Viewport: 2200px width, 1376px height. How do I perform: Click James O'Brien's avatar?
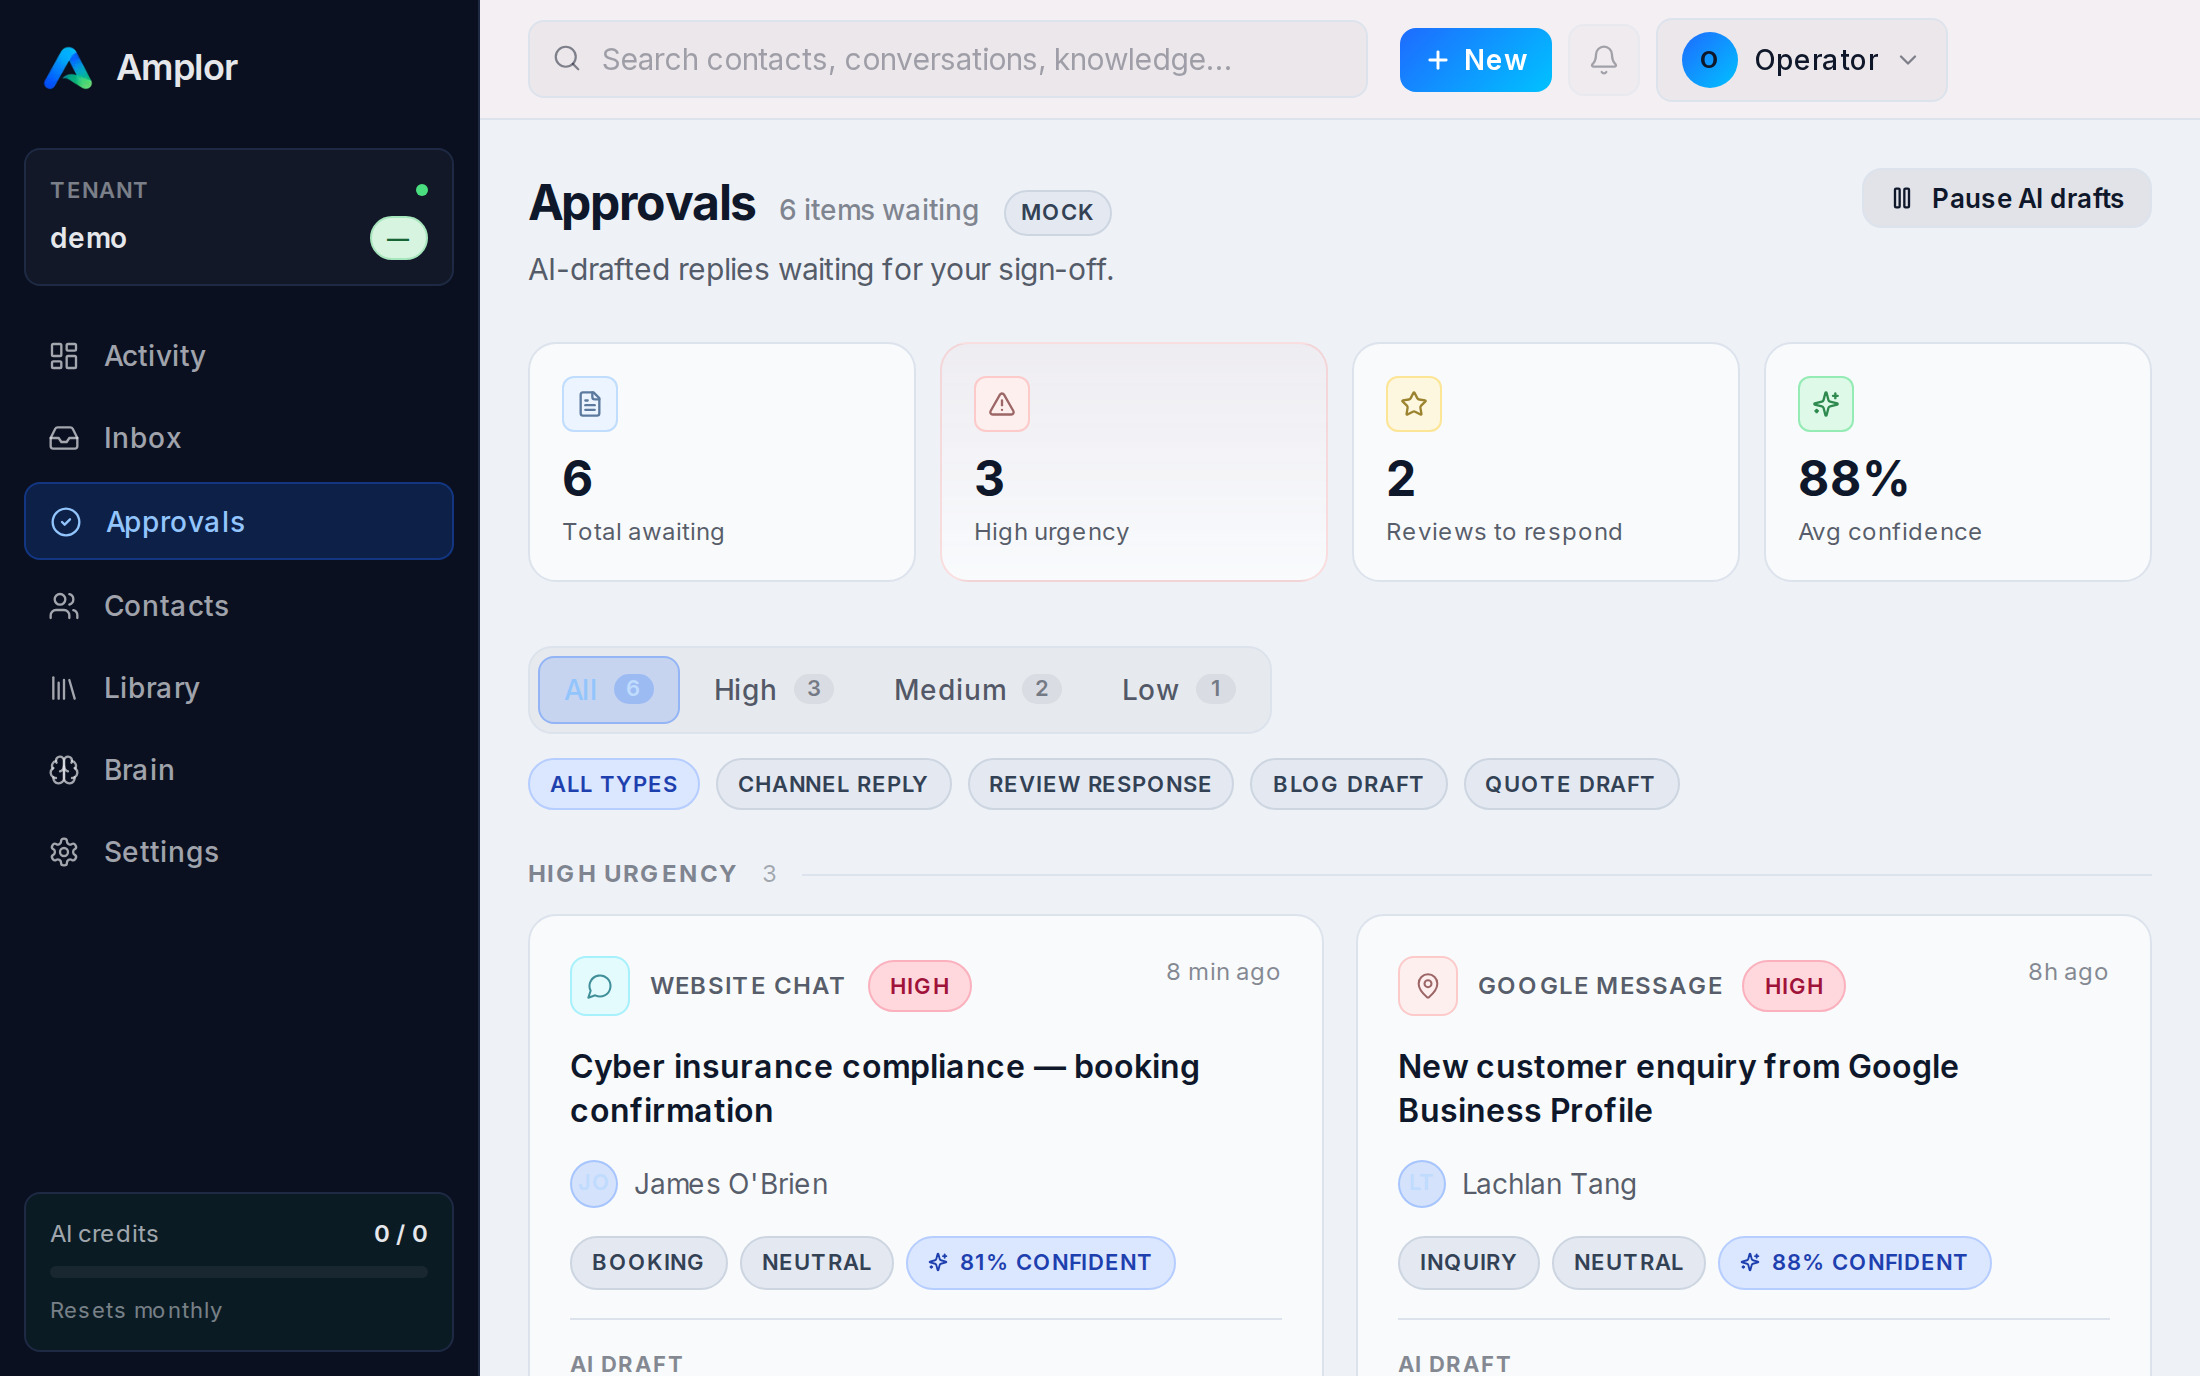[x=594, y=1184]
